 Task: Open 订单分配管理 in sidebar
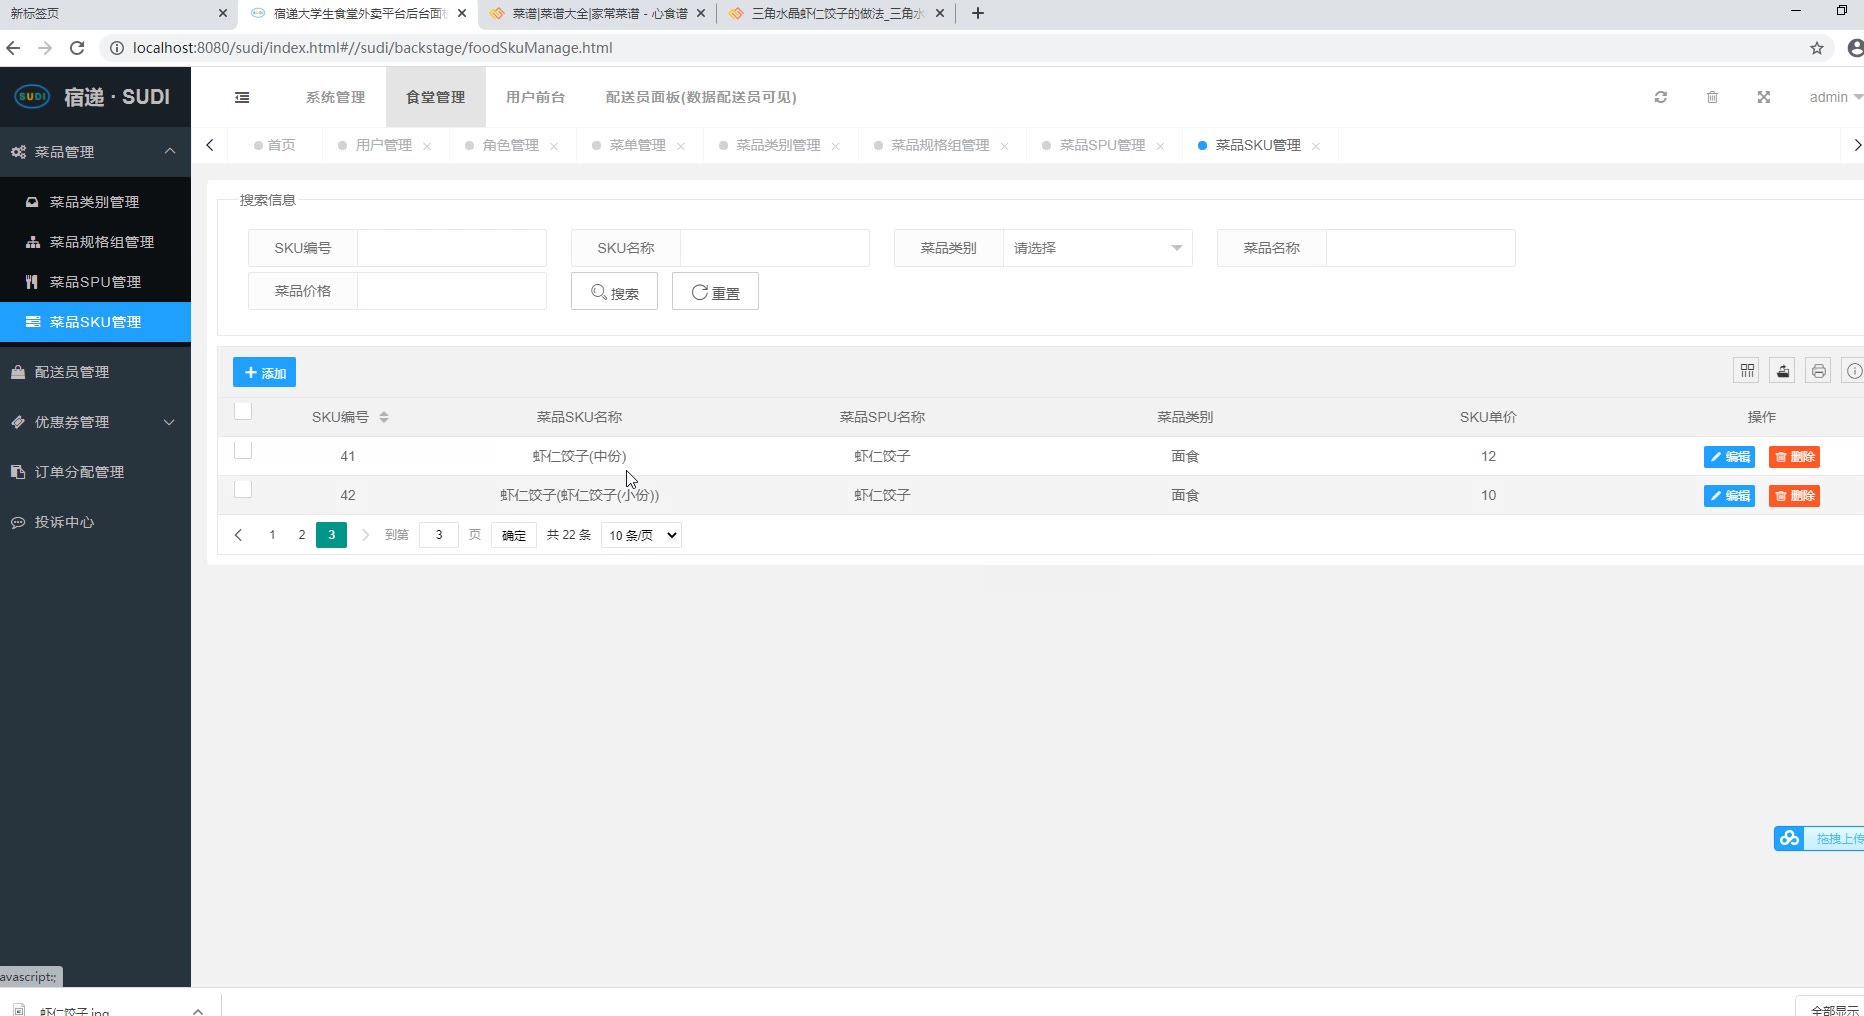click(x=95, y=472)
